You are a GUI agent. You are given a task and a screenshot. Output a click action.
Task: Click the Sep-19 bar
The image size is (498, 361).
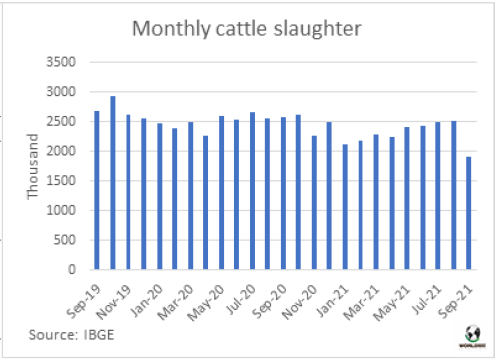click(97, 190)
